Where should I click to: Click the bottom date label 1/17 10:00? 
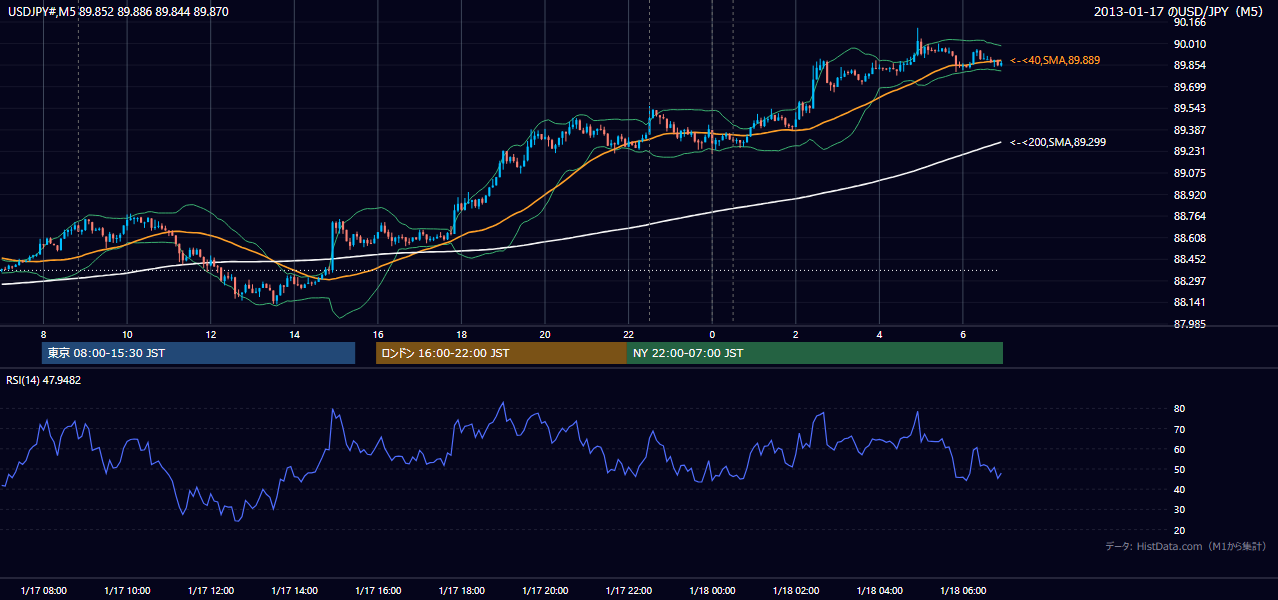click(x=127, y=591)
